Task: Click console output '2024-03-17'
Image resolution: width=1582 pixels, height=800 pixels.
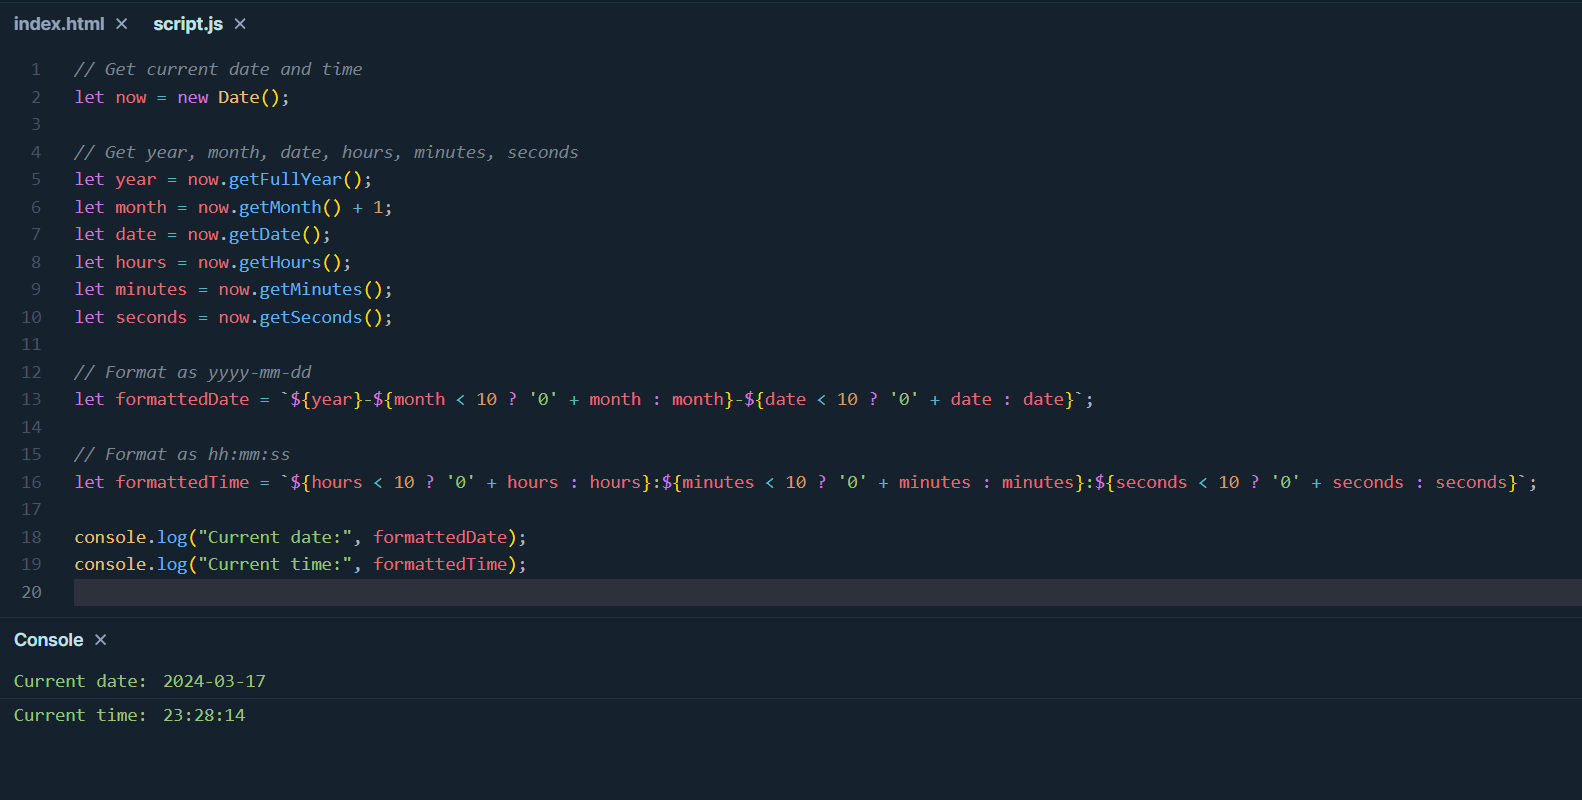Action: (214, 681)
